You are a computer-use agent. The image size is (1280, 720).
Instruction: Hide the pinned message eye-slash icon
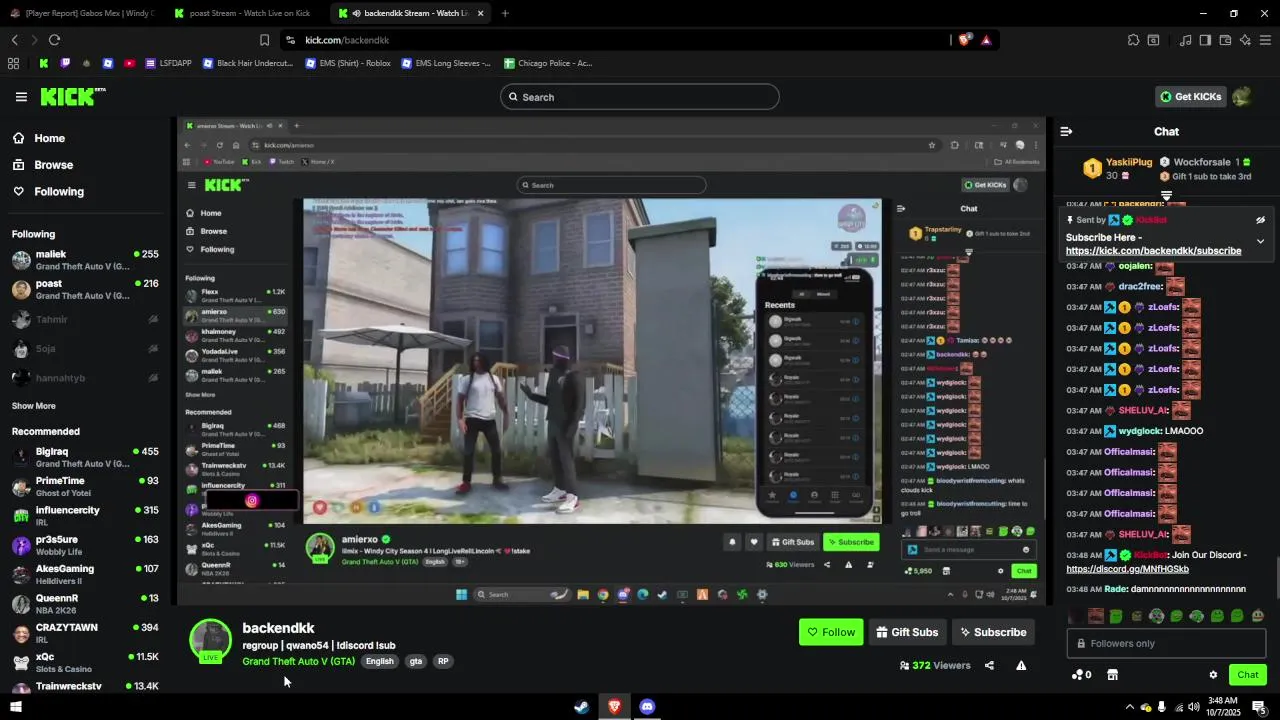tap(1260, 220)
